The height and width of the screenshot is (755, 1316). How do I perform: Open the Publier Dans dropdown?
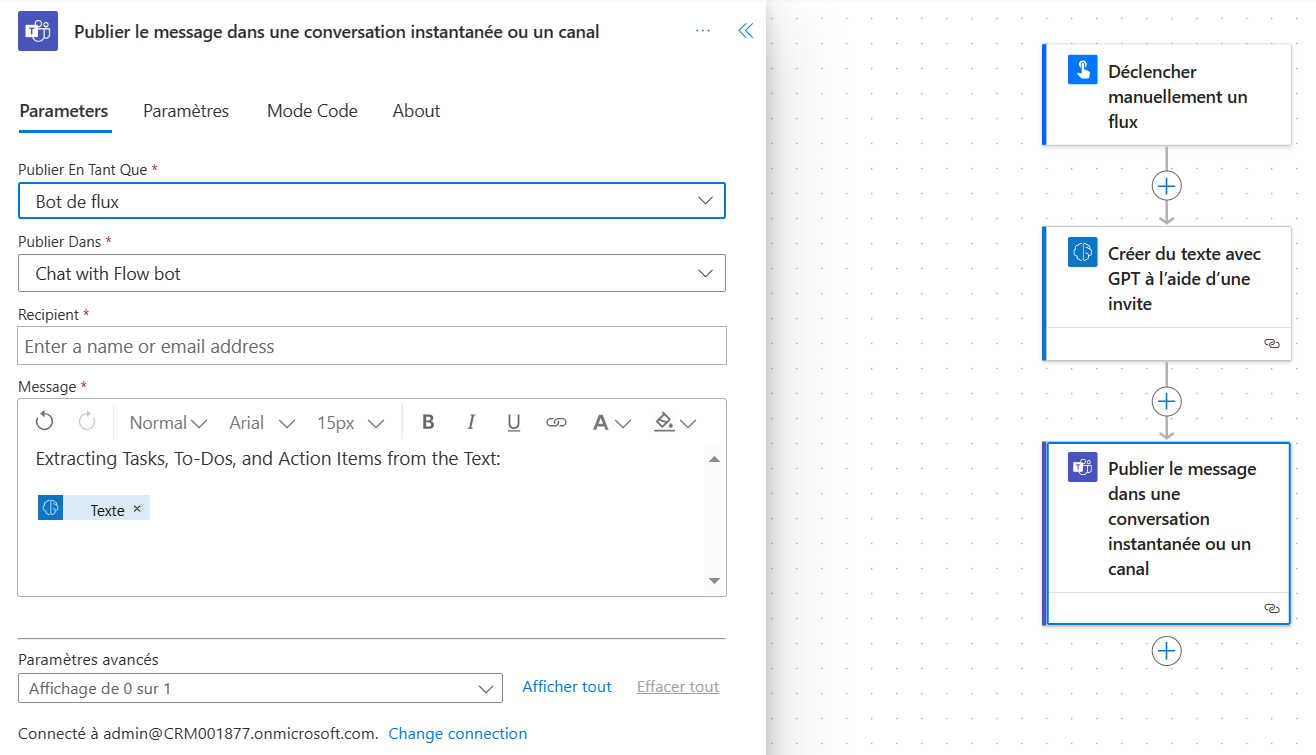(372, 273)
